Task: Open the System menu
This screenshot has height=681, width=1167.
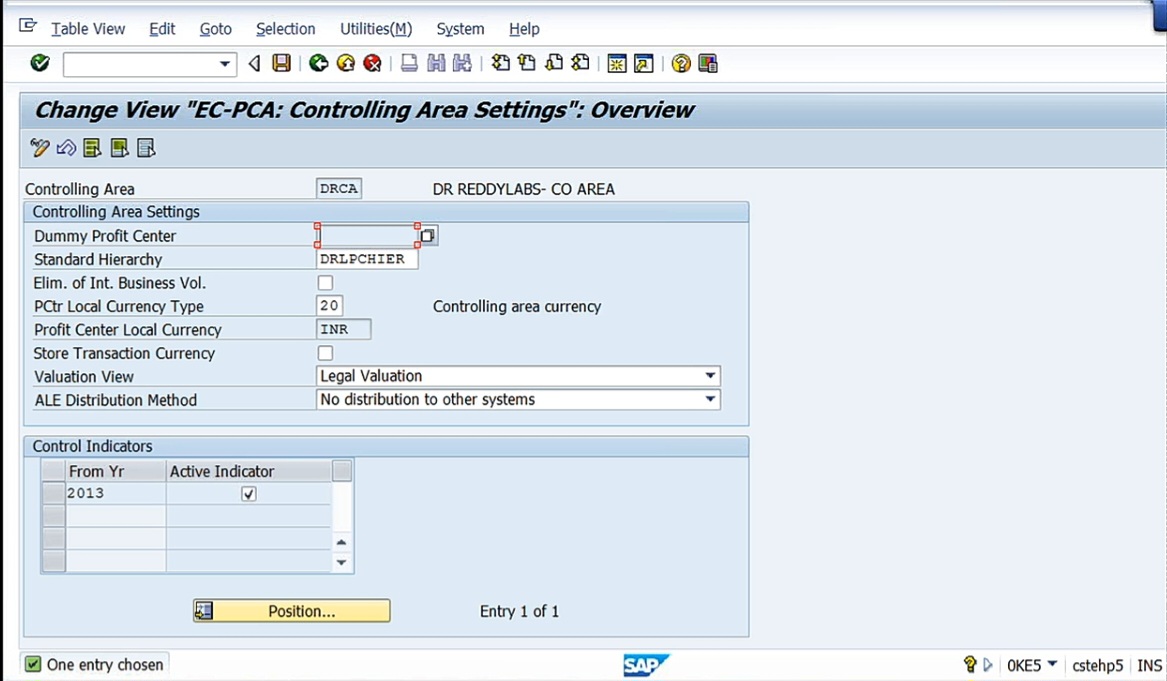Action: pos(460,29)
